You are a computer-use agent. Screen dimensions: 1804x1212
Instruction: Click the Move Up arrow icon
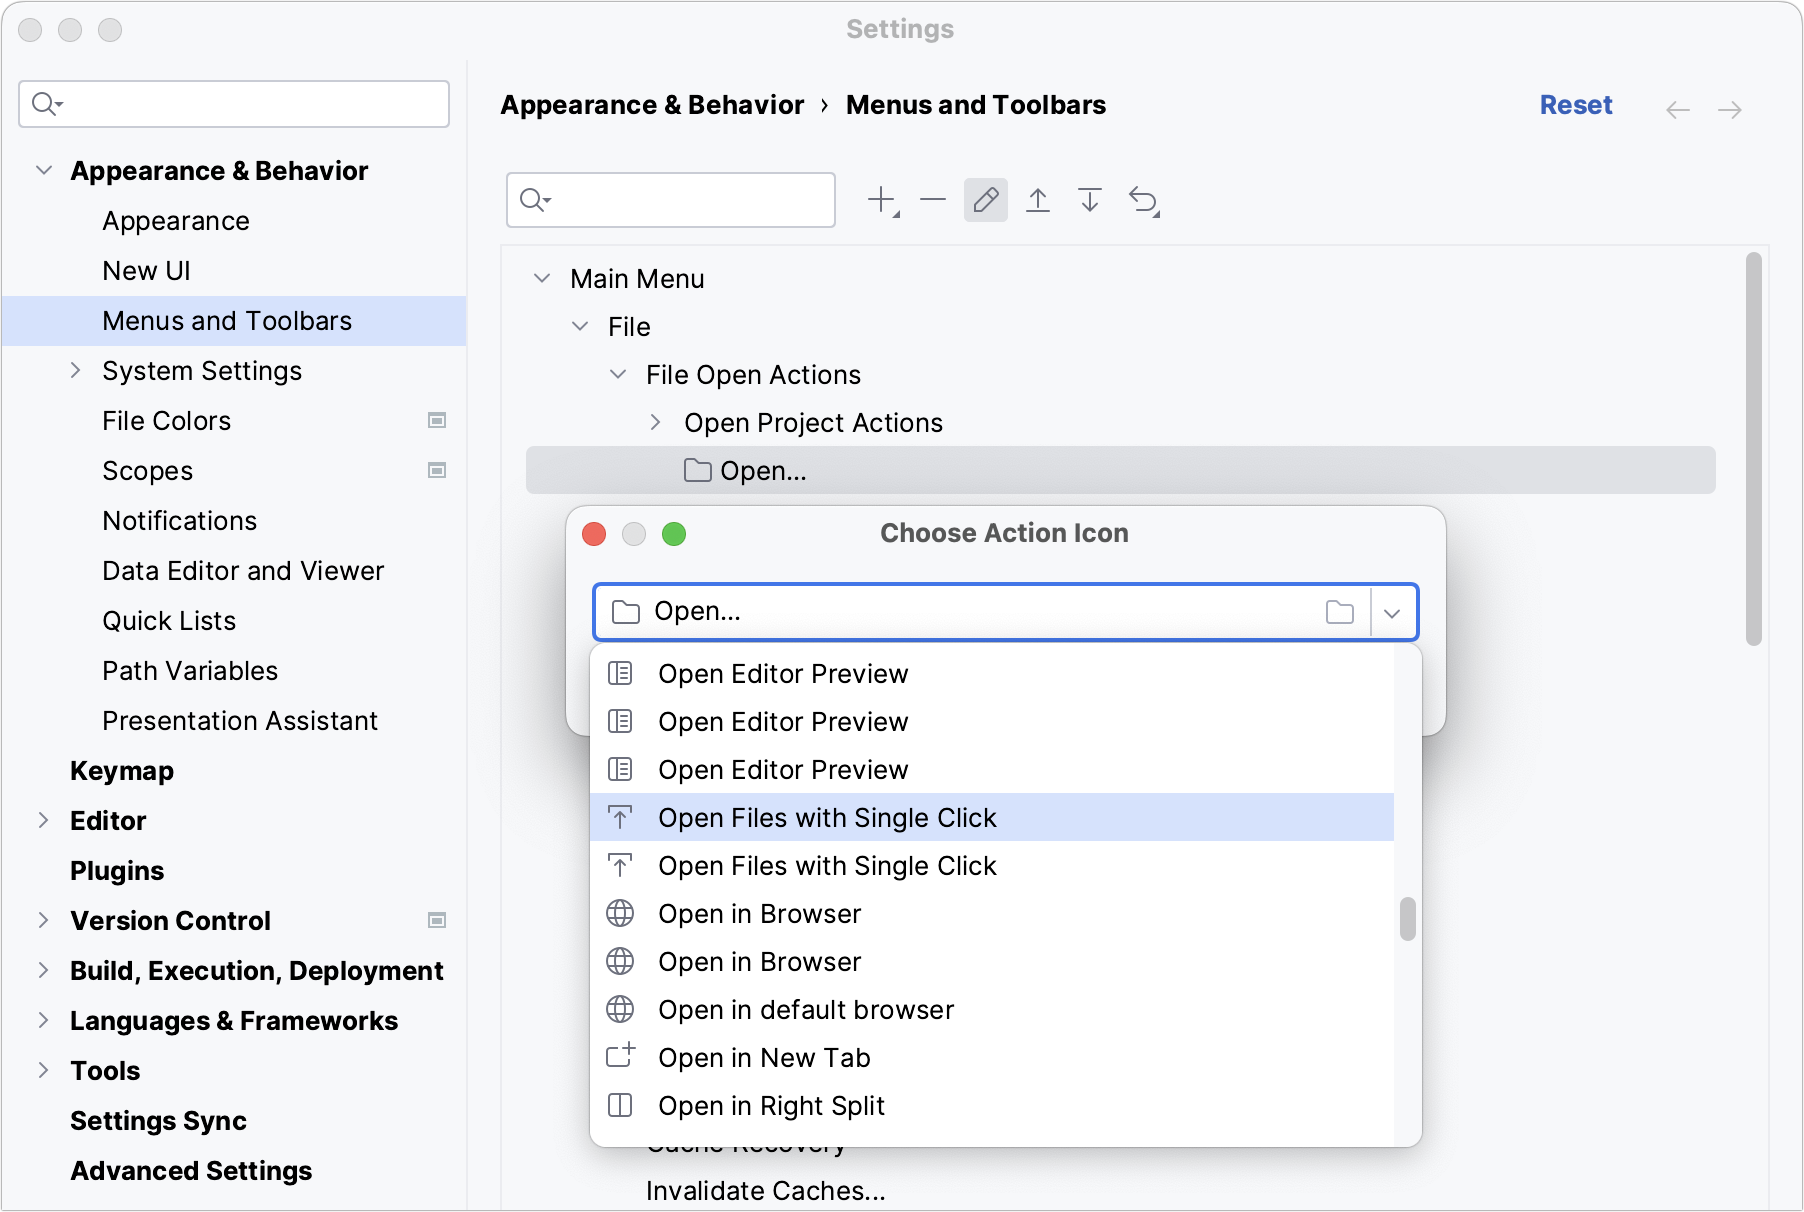1038,200
